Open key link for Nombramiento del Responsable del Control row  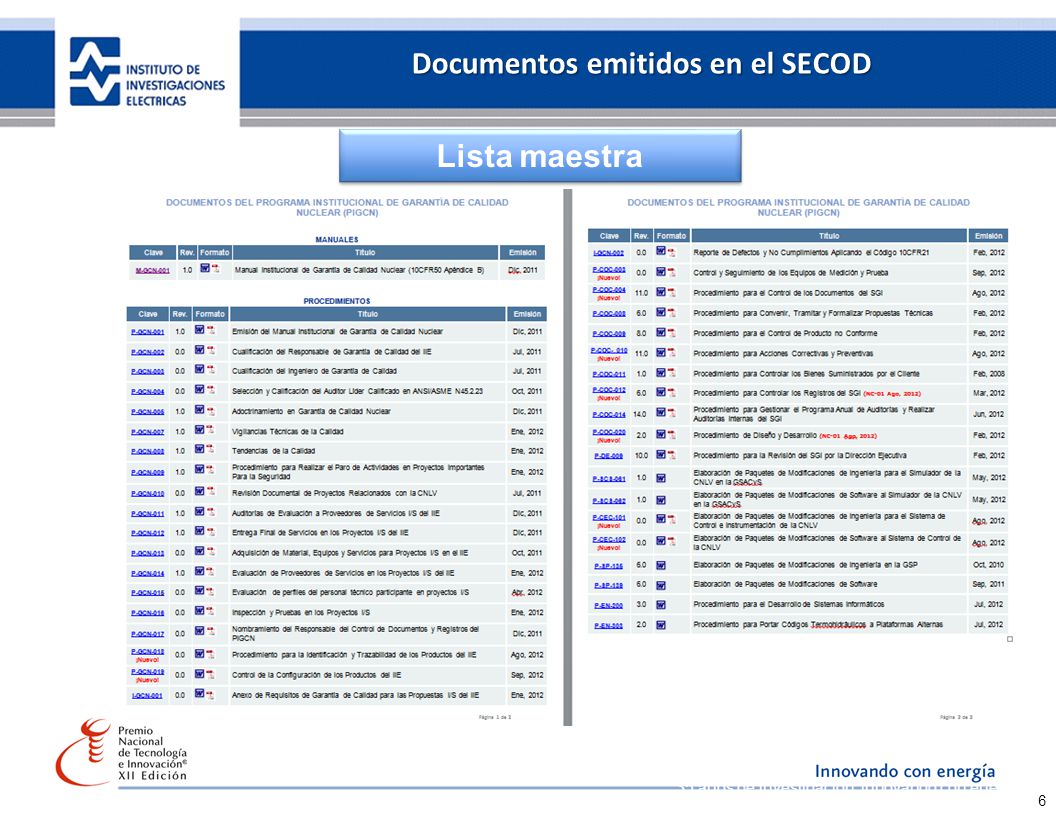tap(147, 634)
